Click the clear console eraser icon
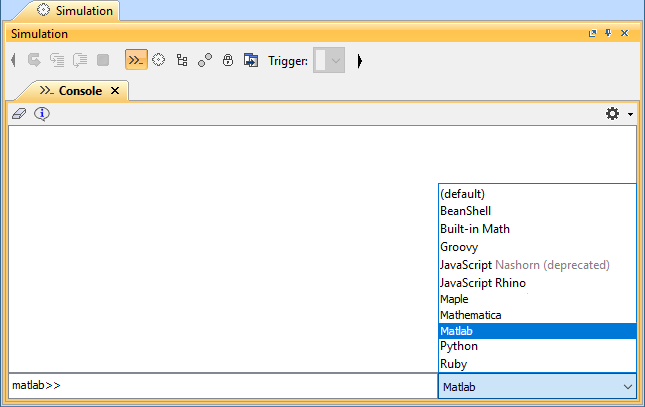Screen dimensions: 645x407 pyautogui.click(x=19, y=114)
